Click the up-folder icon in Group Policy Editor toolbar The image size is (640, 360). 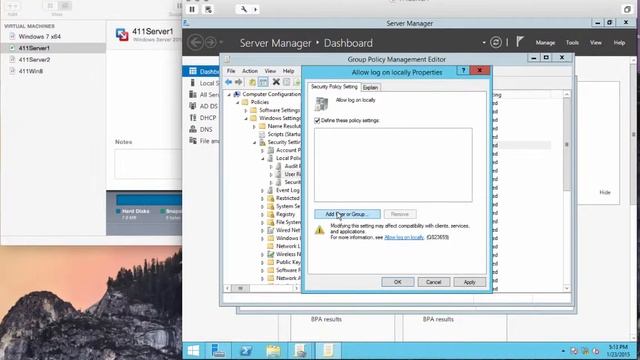coord(252,82)
